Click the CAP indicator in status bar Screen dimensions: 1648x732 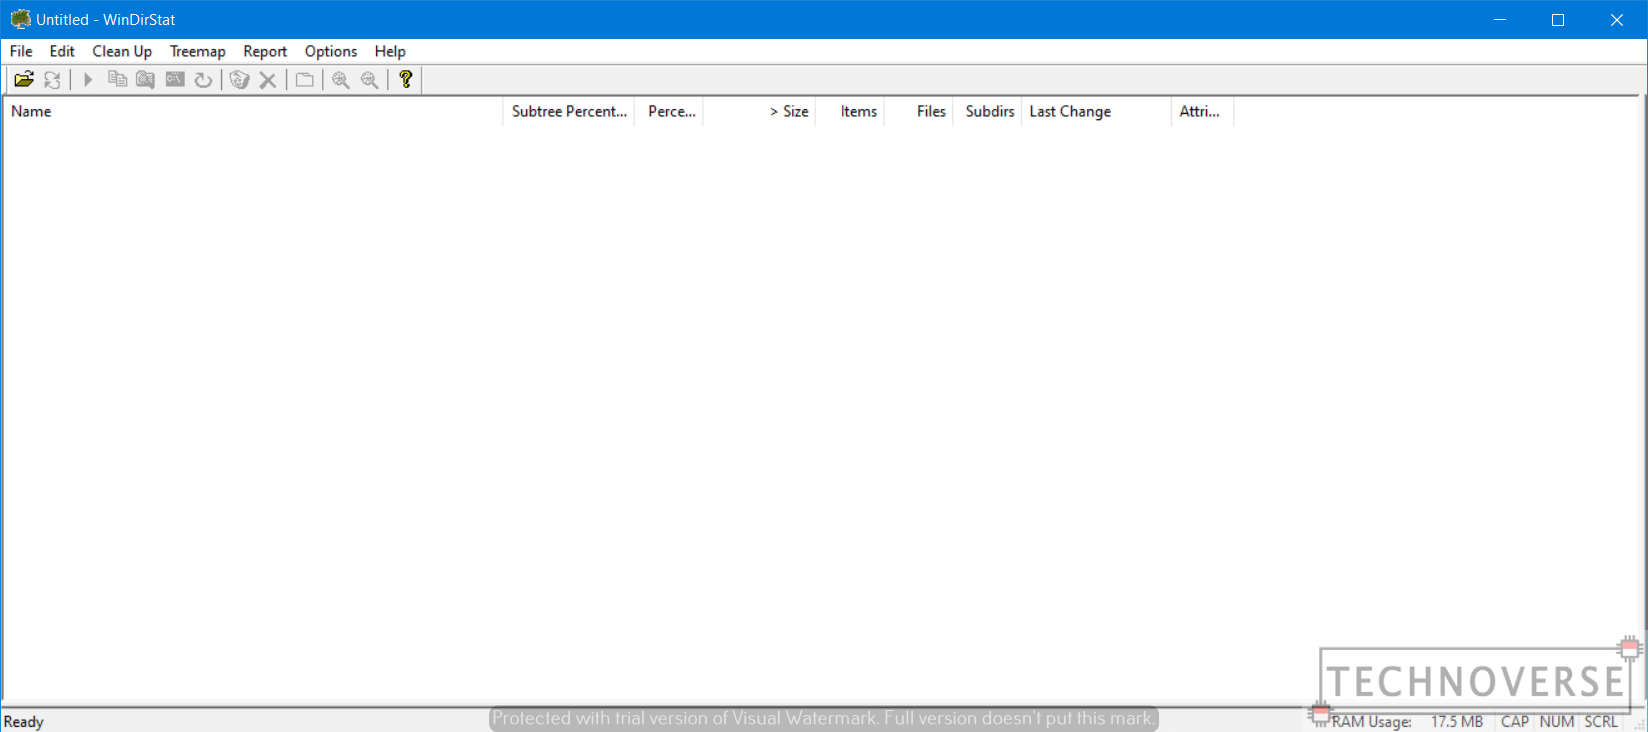tap(1515, 722)
